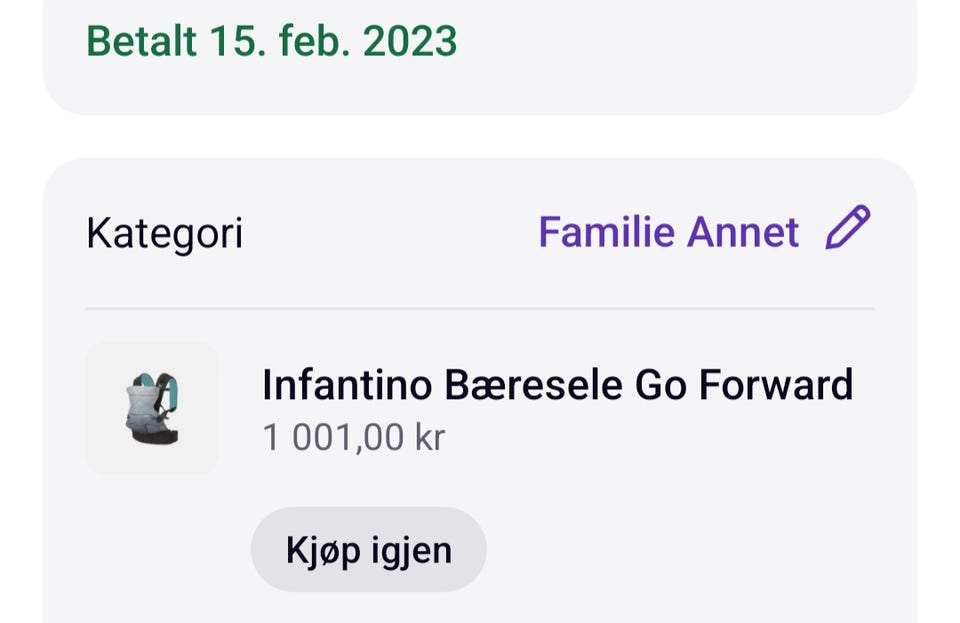Click the word Annet in the category
960x623 pixels.
(742, 233)
